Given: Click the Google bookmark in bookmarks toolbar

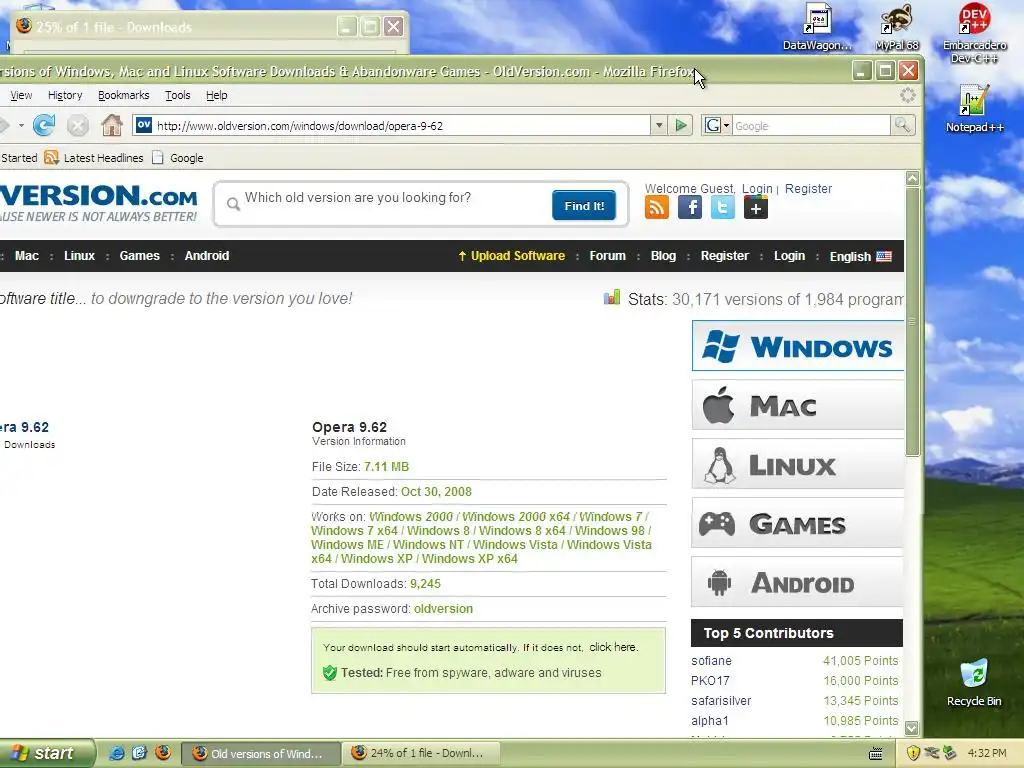Looking at the screenshot, I should point(178,158).
